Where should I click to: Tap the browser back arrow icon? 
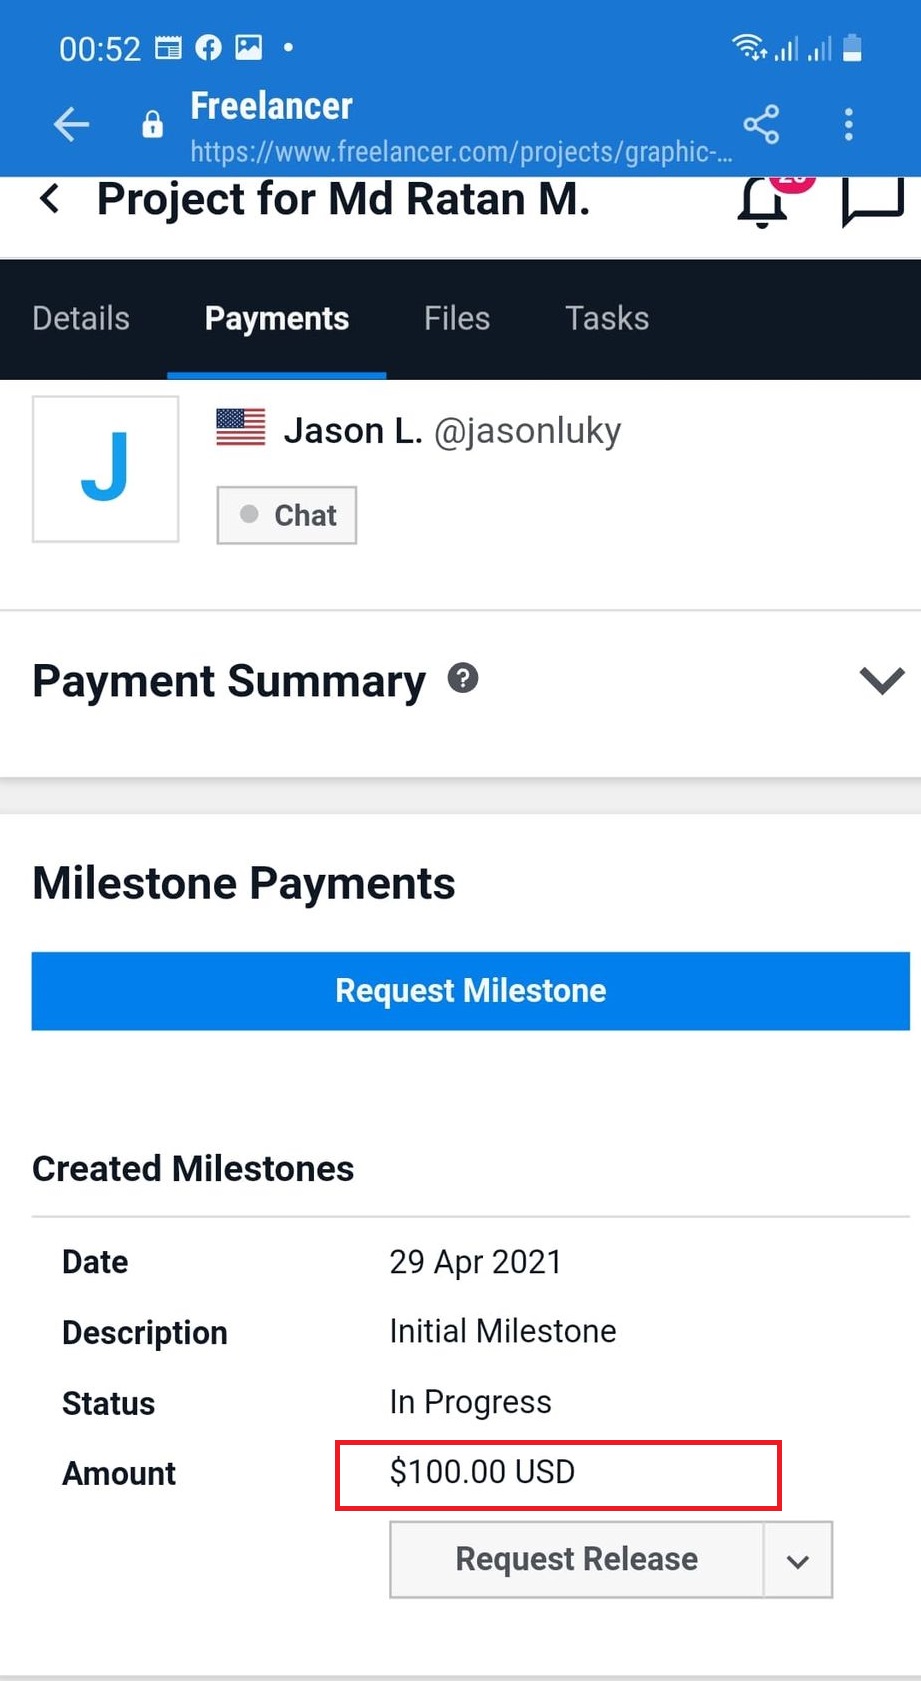[71, 125]
